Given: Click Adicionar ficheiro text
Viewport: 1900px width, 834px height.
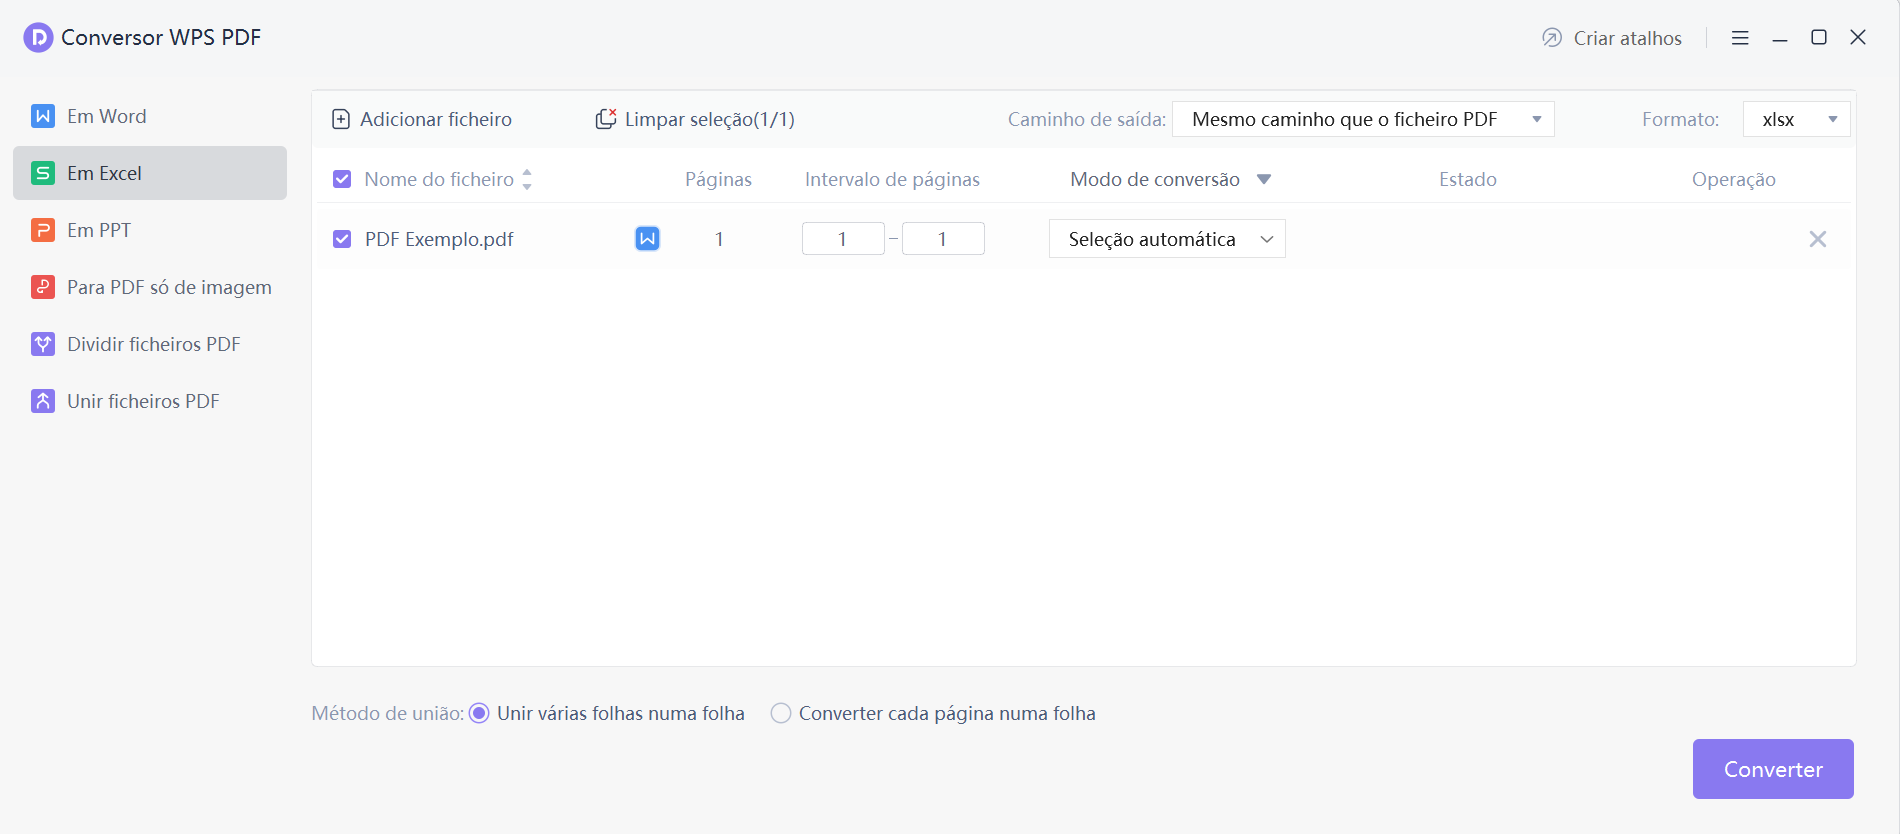Looking at the screenshot, I should coord(436,119).
